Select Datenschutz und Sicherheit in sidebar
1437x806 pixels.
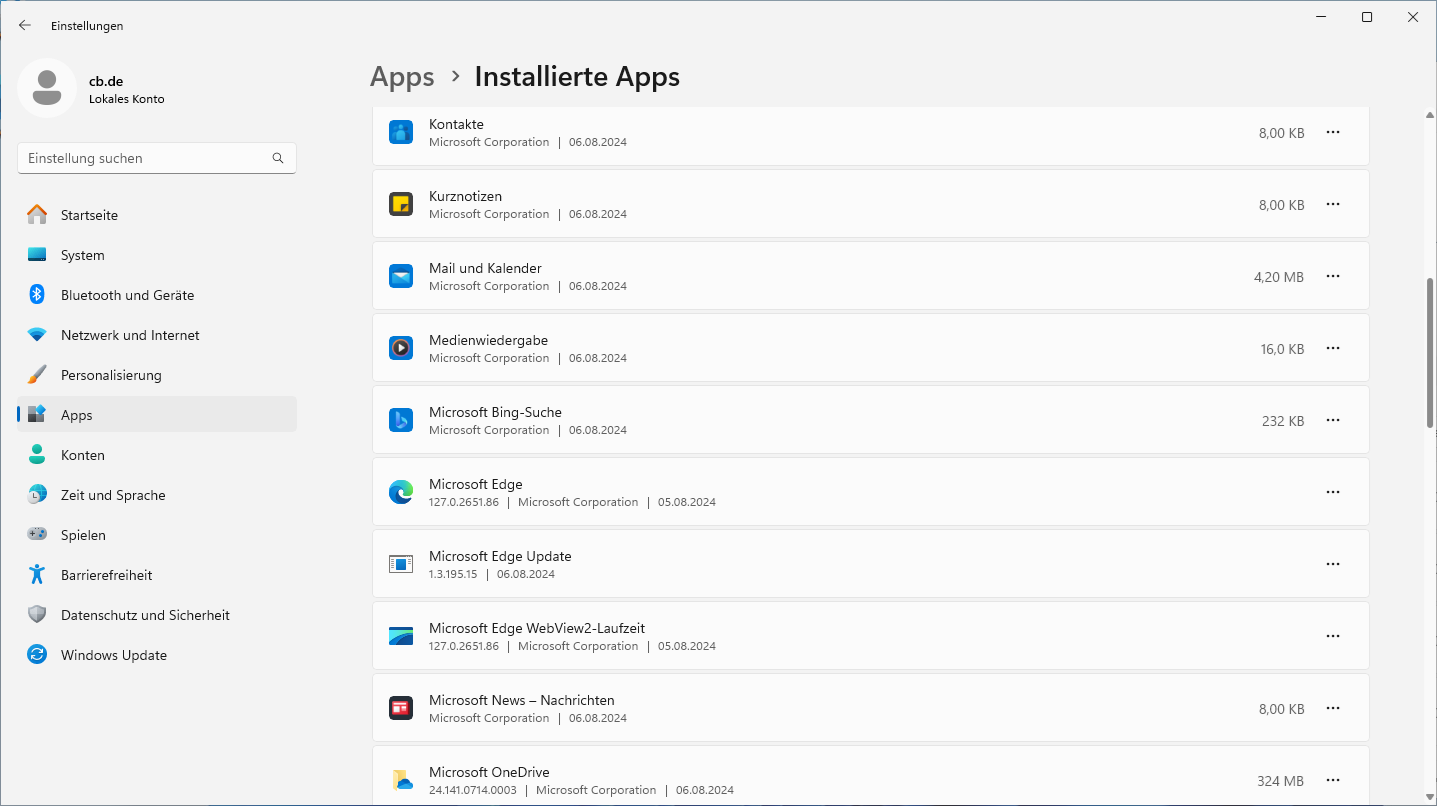point(145,615)
